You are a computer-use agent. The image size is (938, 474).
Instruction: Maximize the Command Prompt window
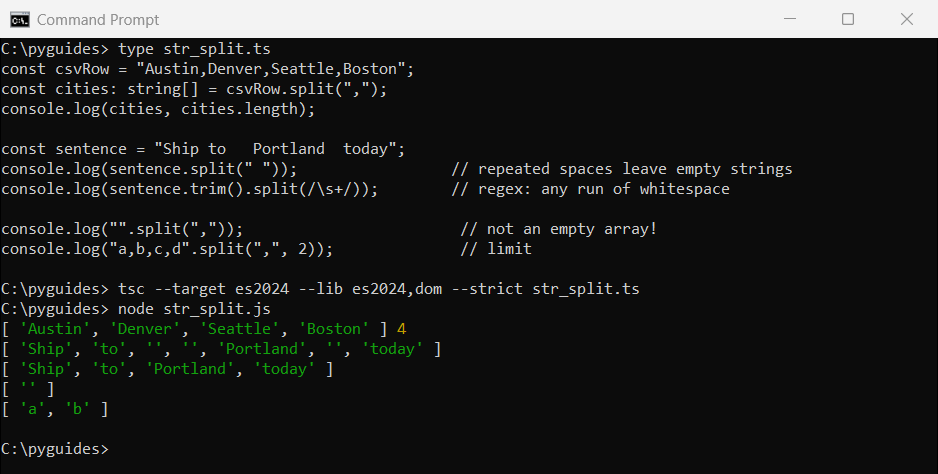click(848, 19)
